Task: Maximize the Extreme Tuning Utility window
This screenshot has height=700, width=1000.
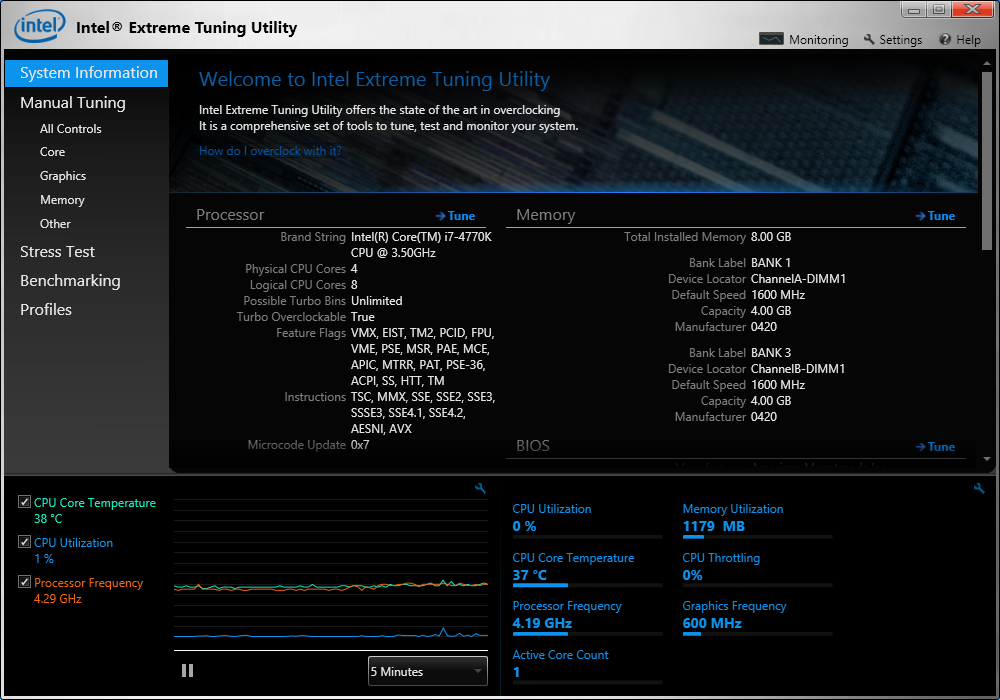Action: pos(939,10)
